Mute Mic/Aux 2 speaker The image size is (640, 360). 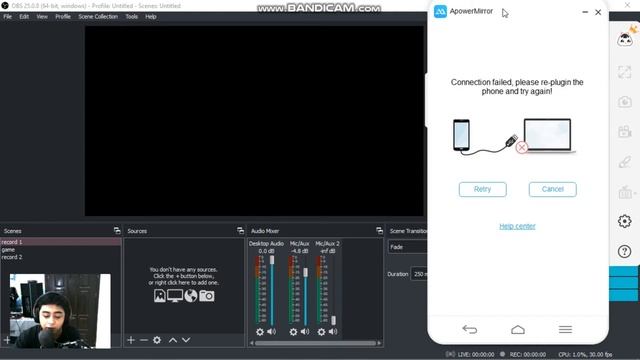(x=333, y=332)
